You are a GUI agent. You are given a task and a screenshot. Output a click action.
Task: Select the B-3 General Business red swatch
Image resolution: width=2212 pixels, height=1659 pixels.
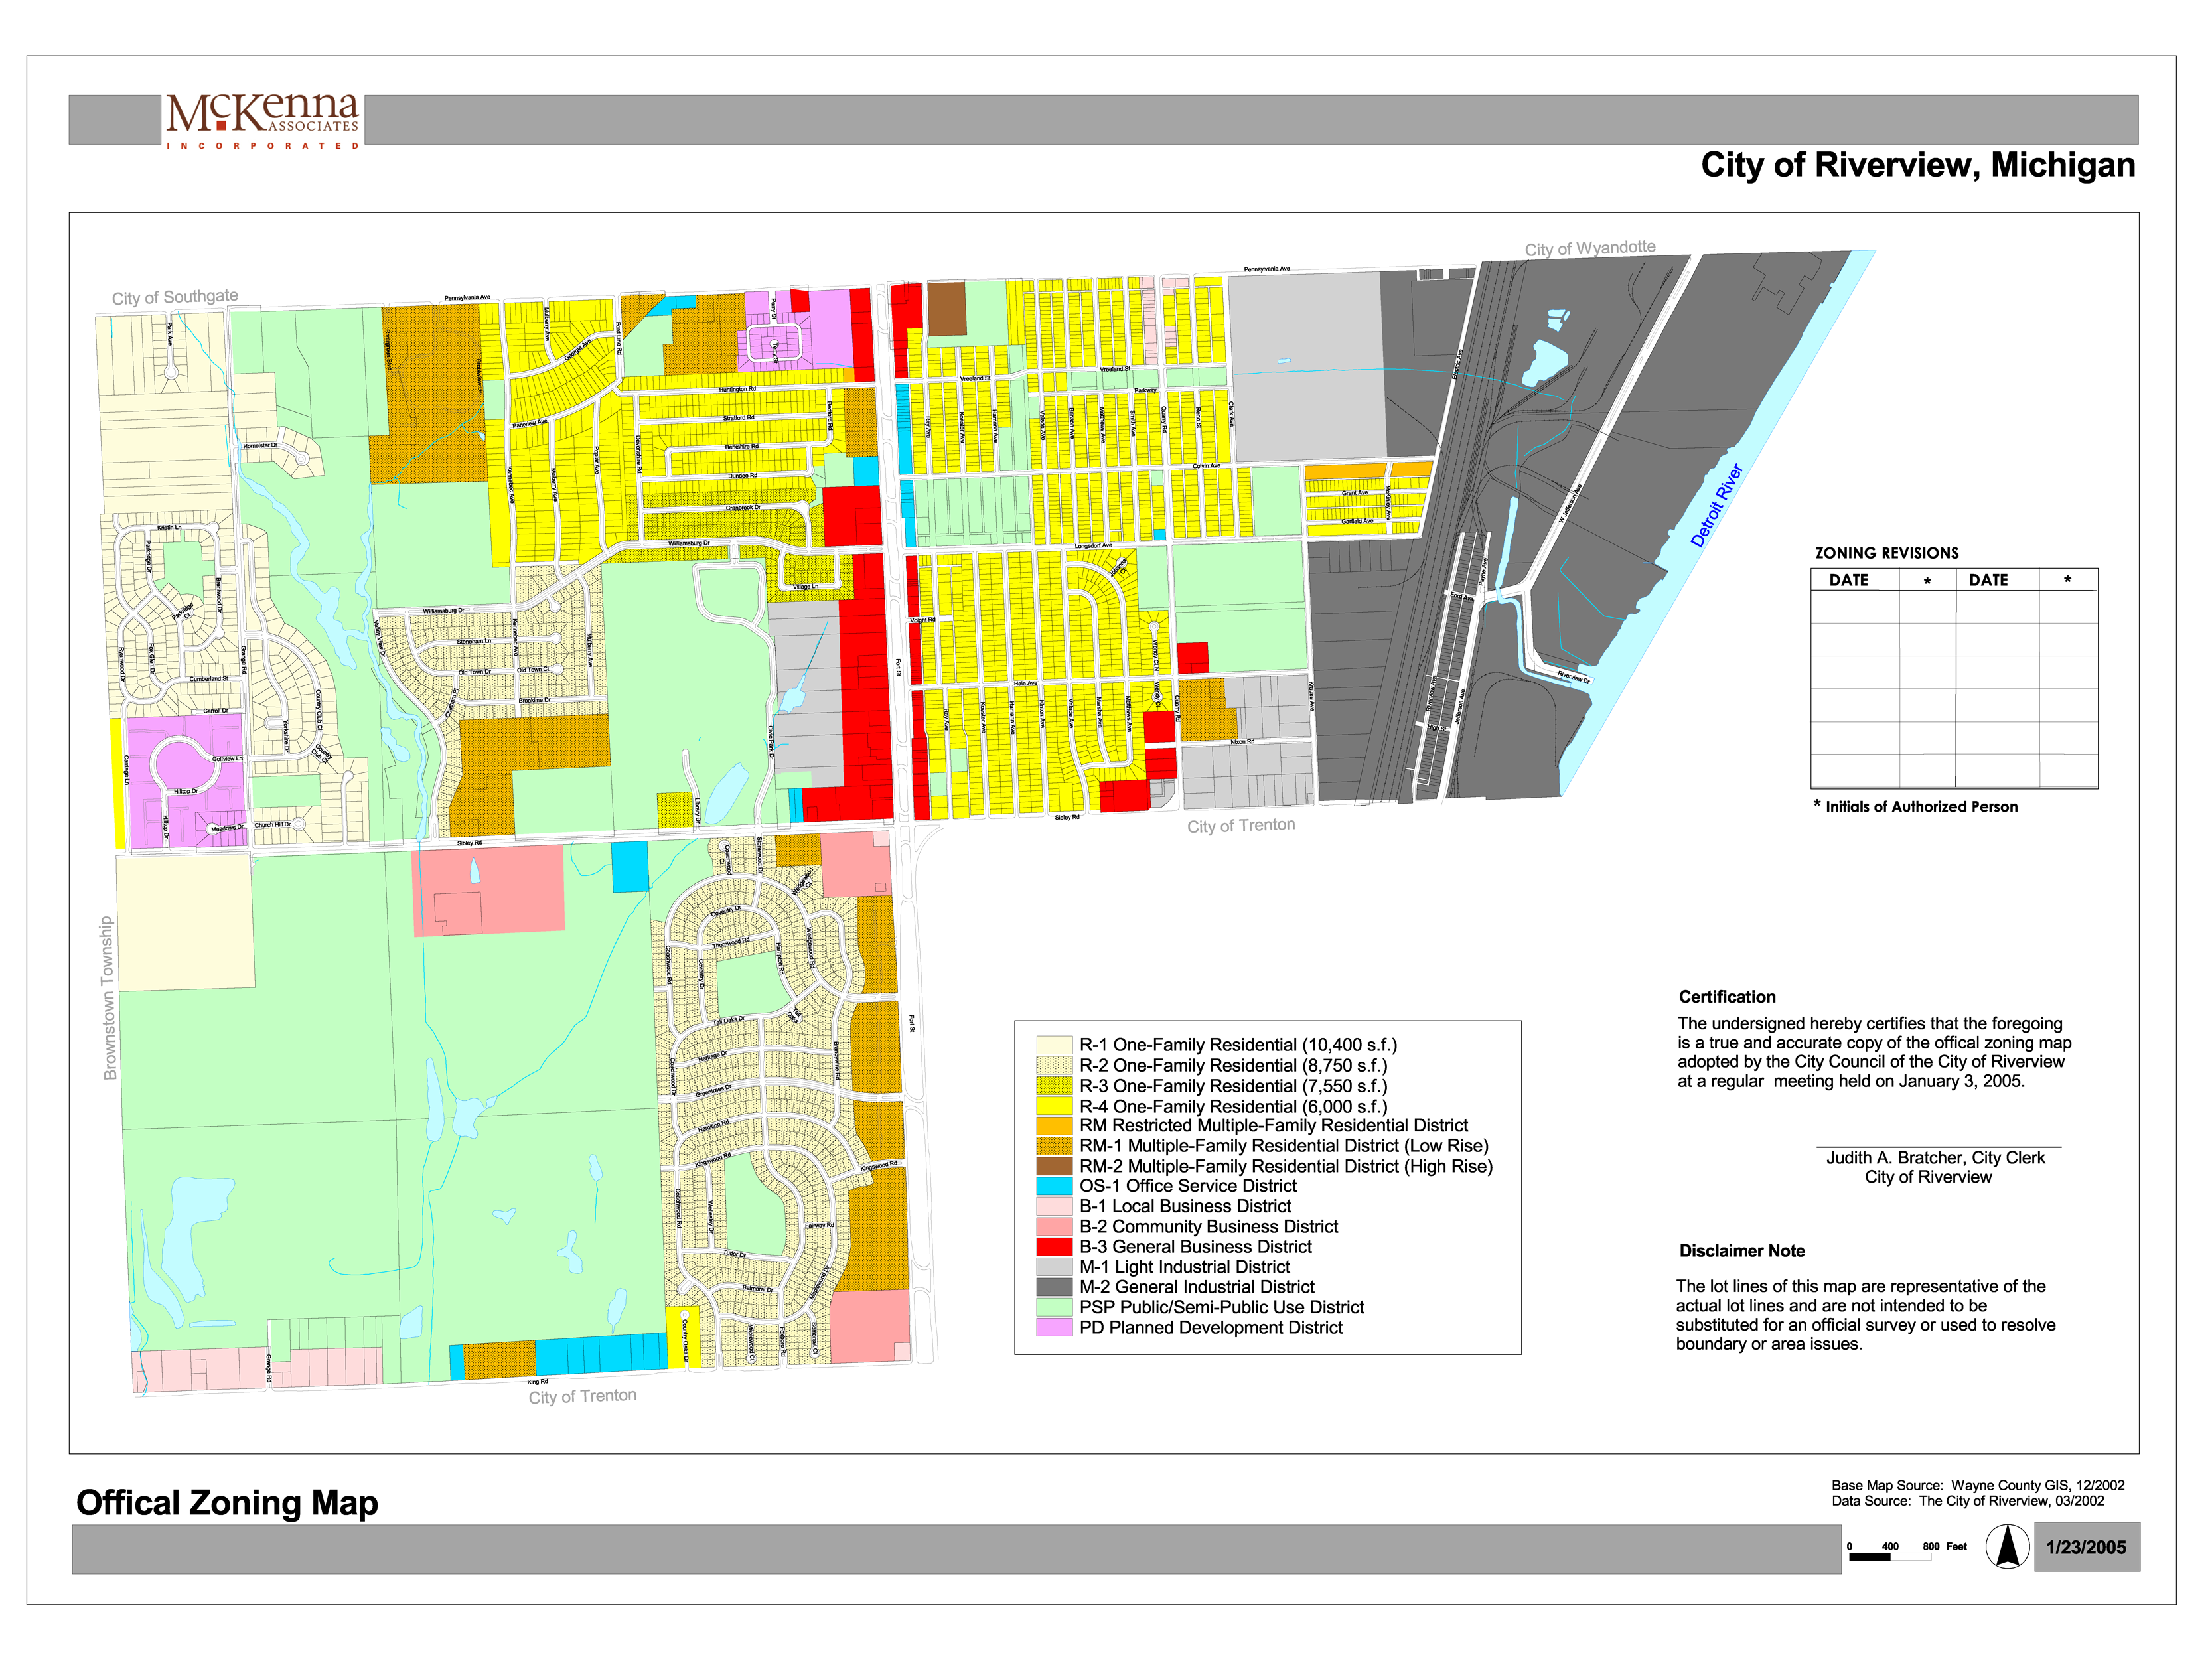tap(1054, 1247)
